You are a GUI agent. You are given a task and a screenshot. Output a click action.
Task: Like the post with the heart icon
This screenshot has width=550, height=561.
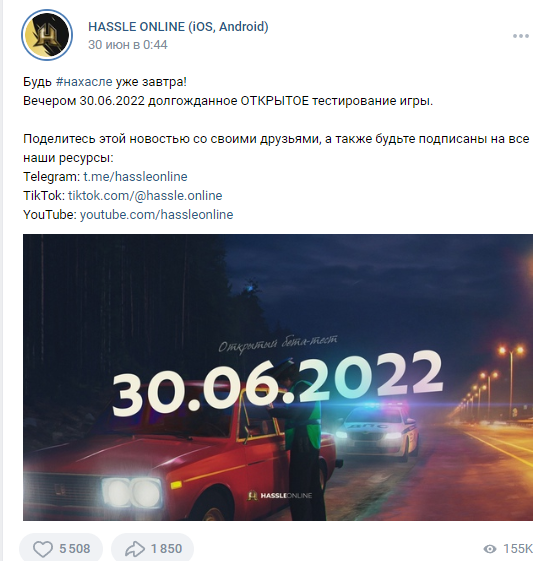tap(43, 548)
